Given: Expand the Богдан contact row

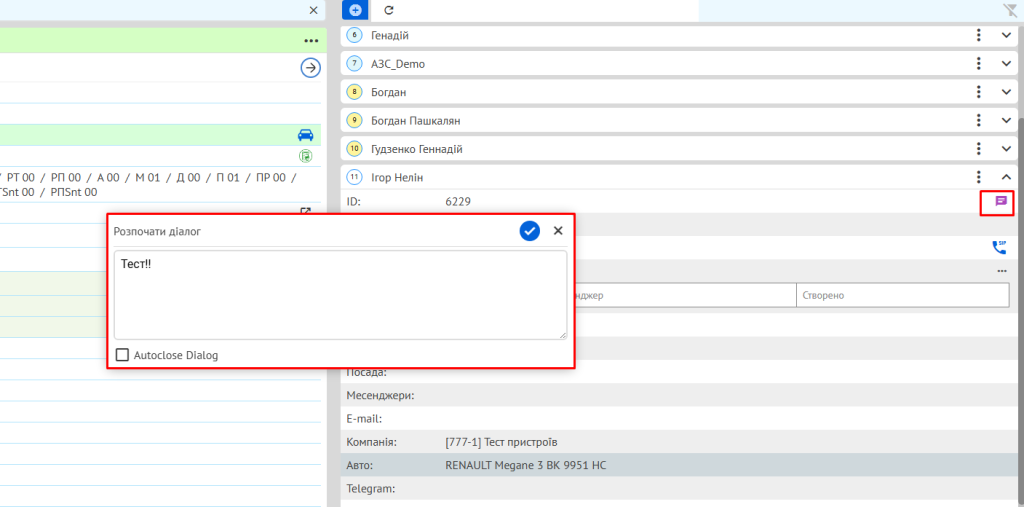Looking at the screenshot, I should pyautogui.click(x=1006, y=92).
